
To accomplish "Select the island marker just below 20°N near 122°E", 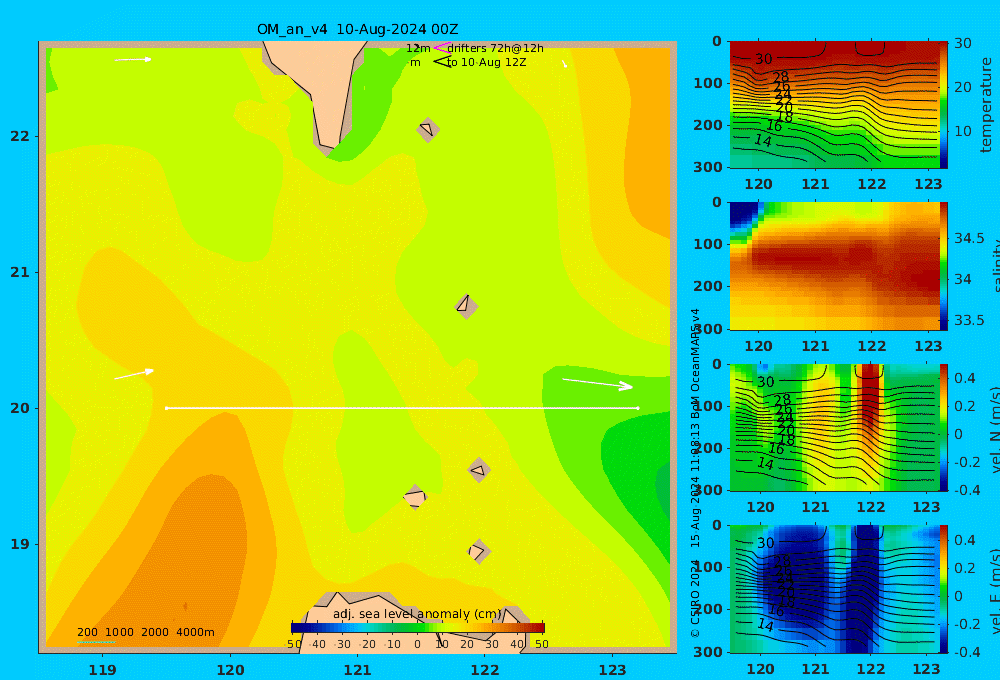I will click(479, 470).
